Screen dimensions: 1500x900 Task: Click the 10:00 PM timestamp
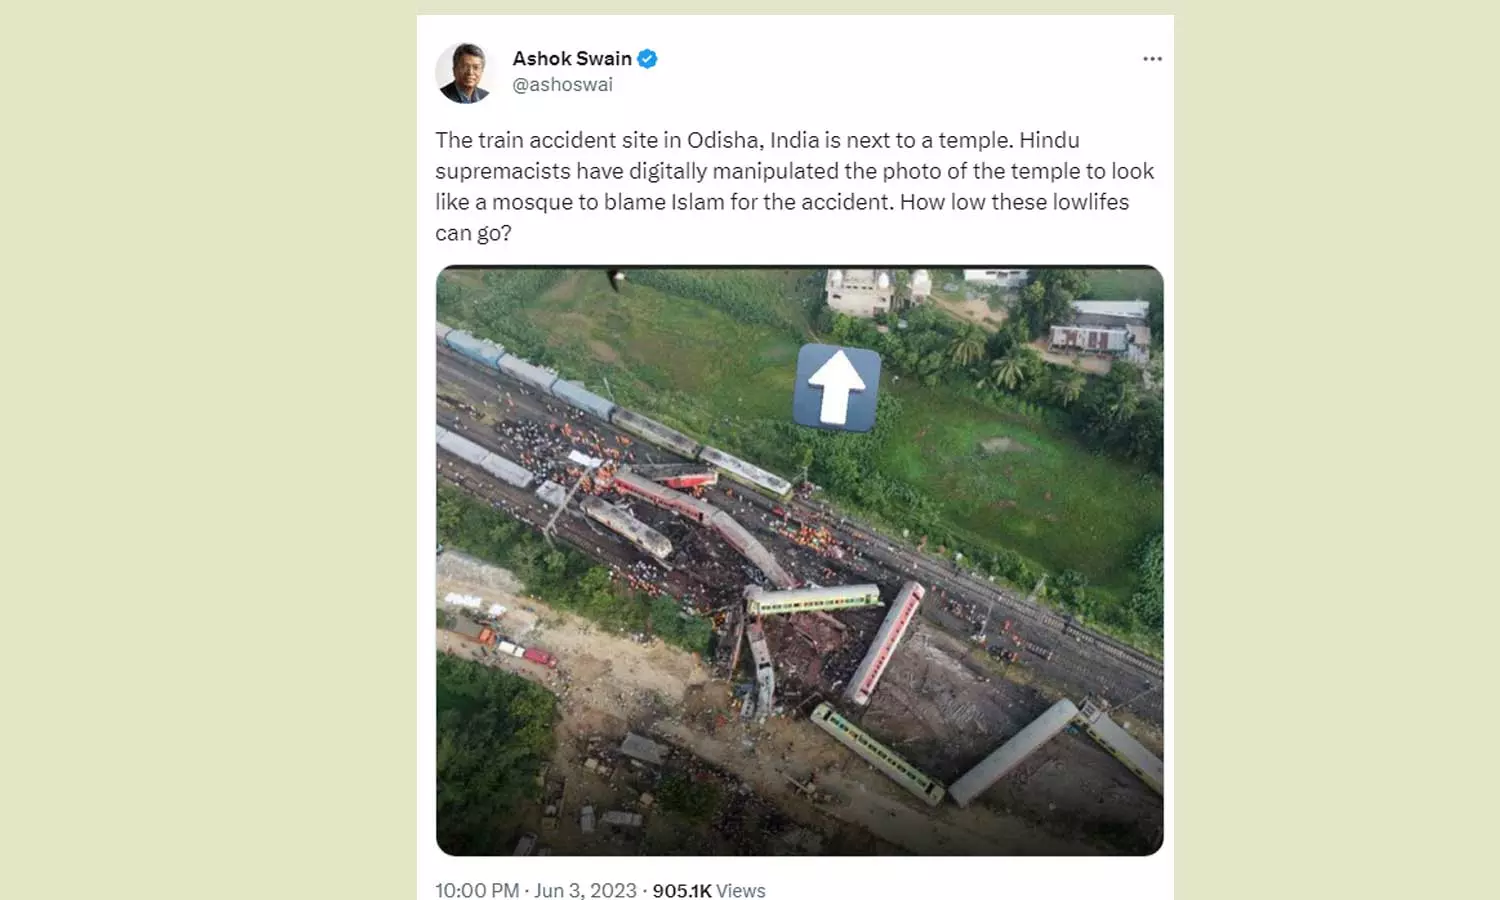[x=477, y=889]
